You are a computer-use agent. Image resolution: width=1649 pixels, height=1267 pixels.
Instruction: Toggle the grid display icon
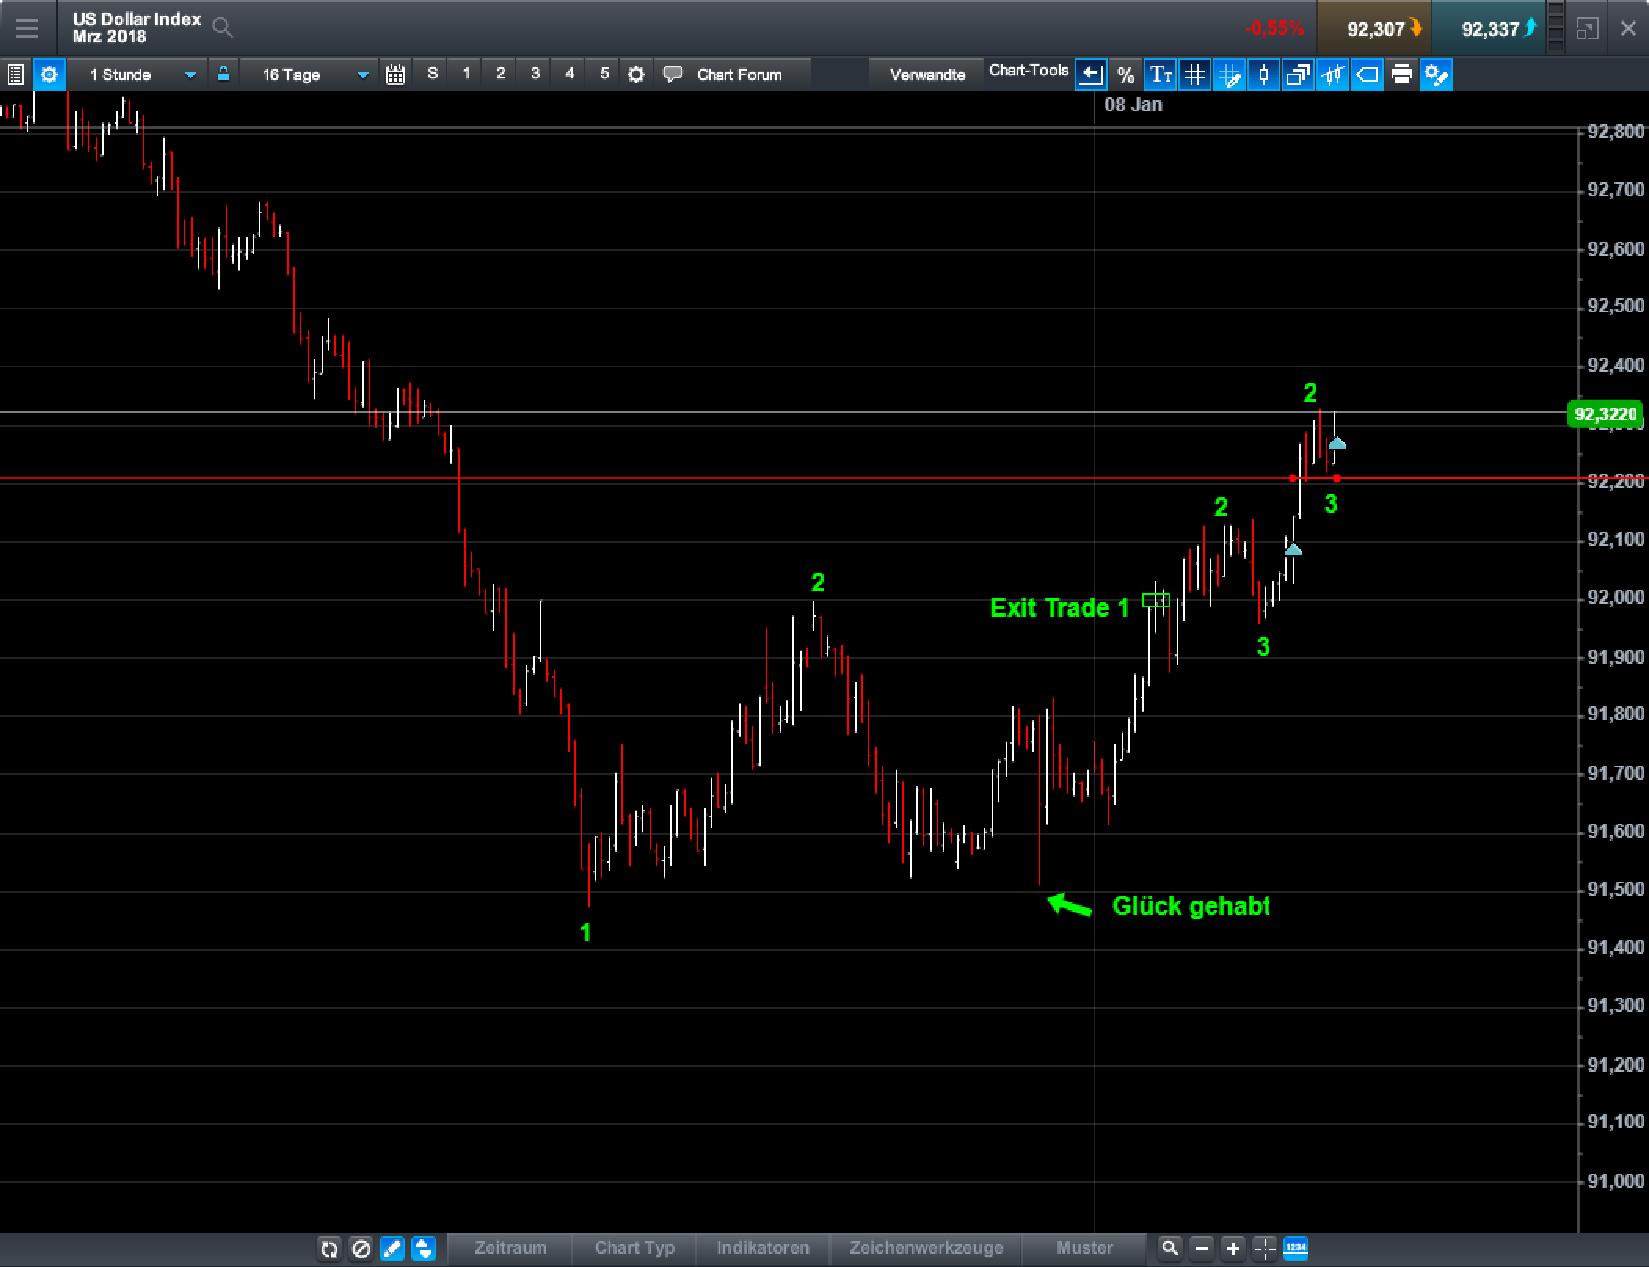point(1194,74)
